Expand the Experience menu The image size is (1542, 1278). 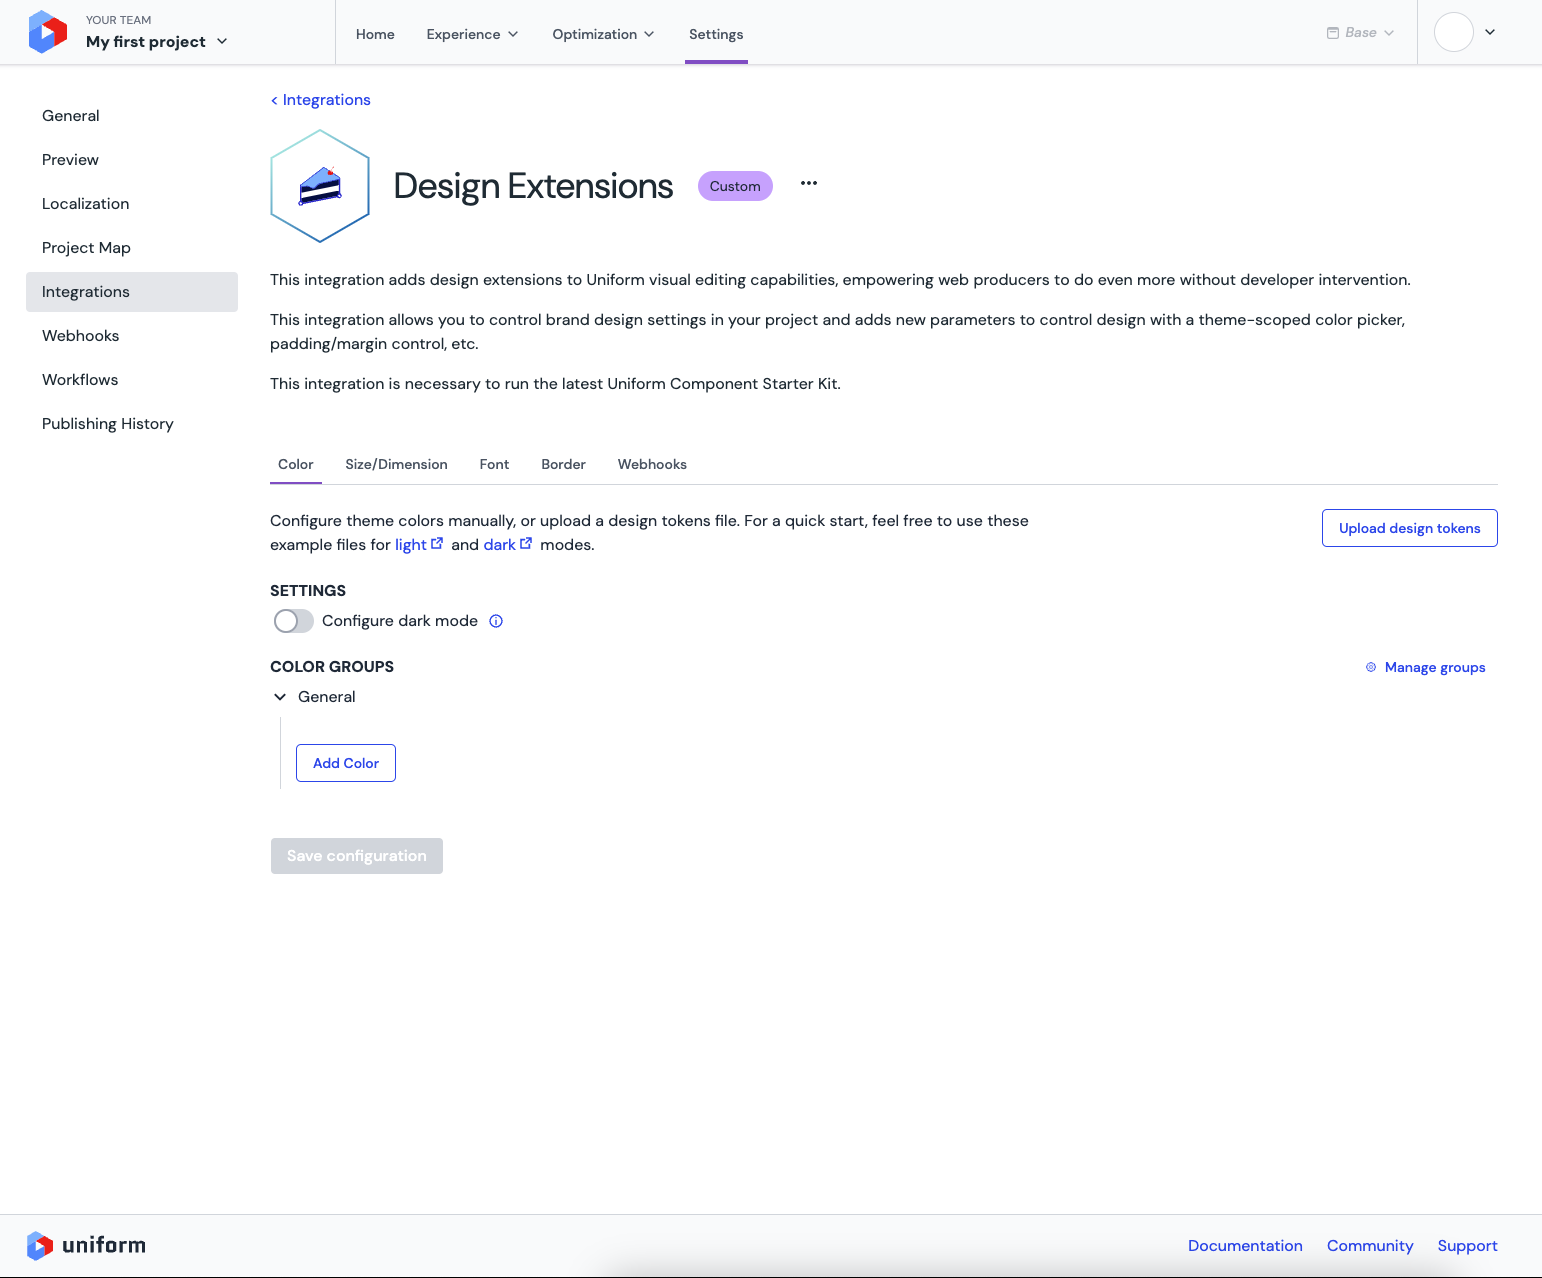point(472,34)
